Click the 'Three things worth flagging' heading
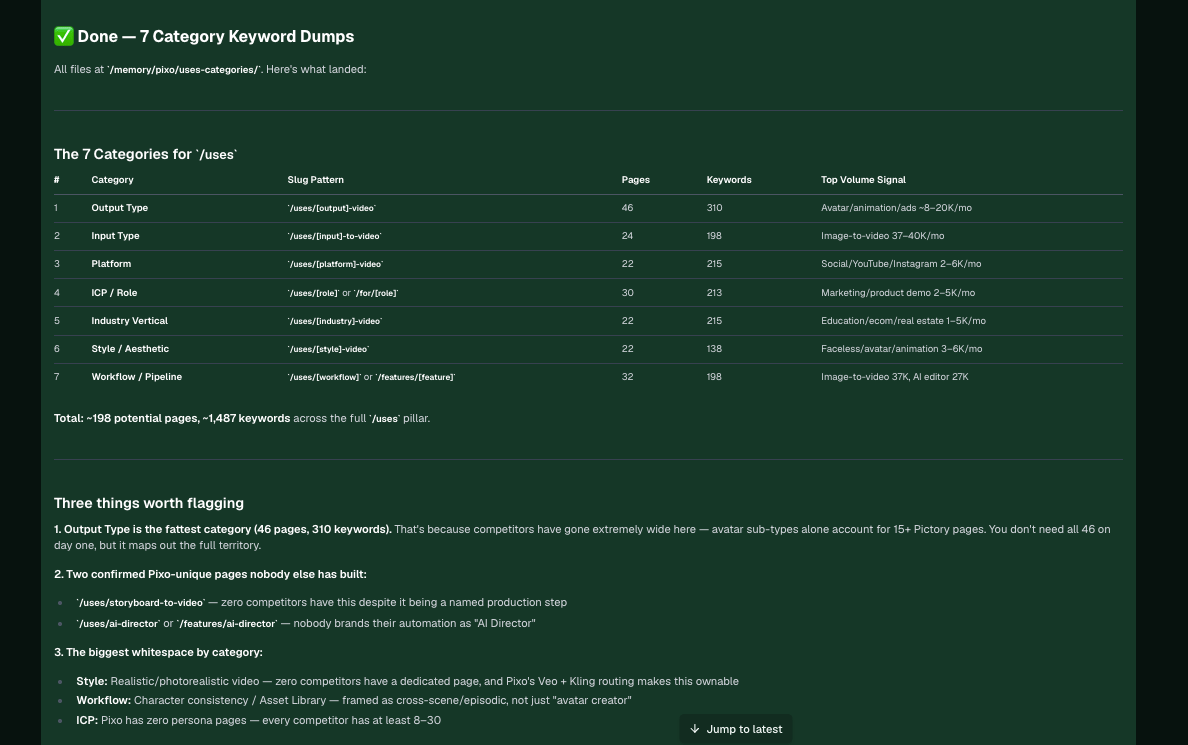This screenshot has width=1188, height=745. pos(148,503)
